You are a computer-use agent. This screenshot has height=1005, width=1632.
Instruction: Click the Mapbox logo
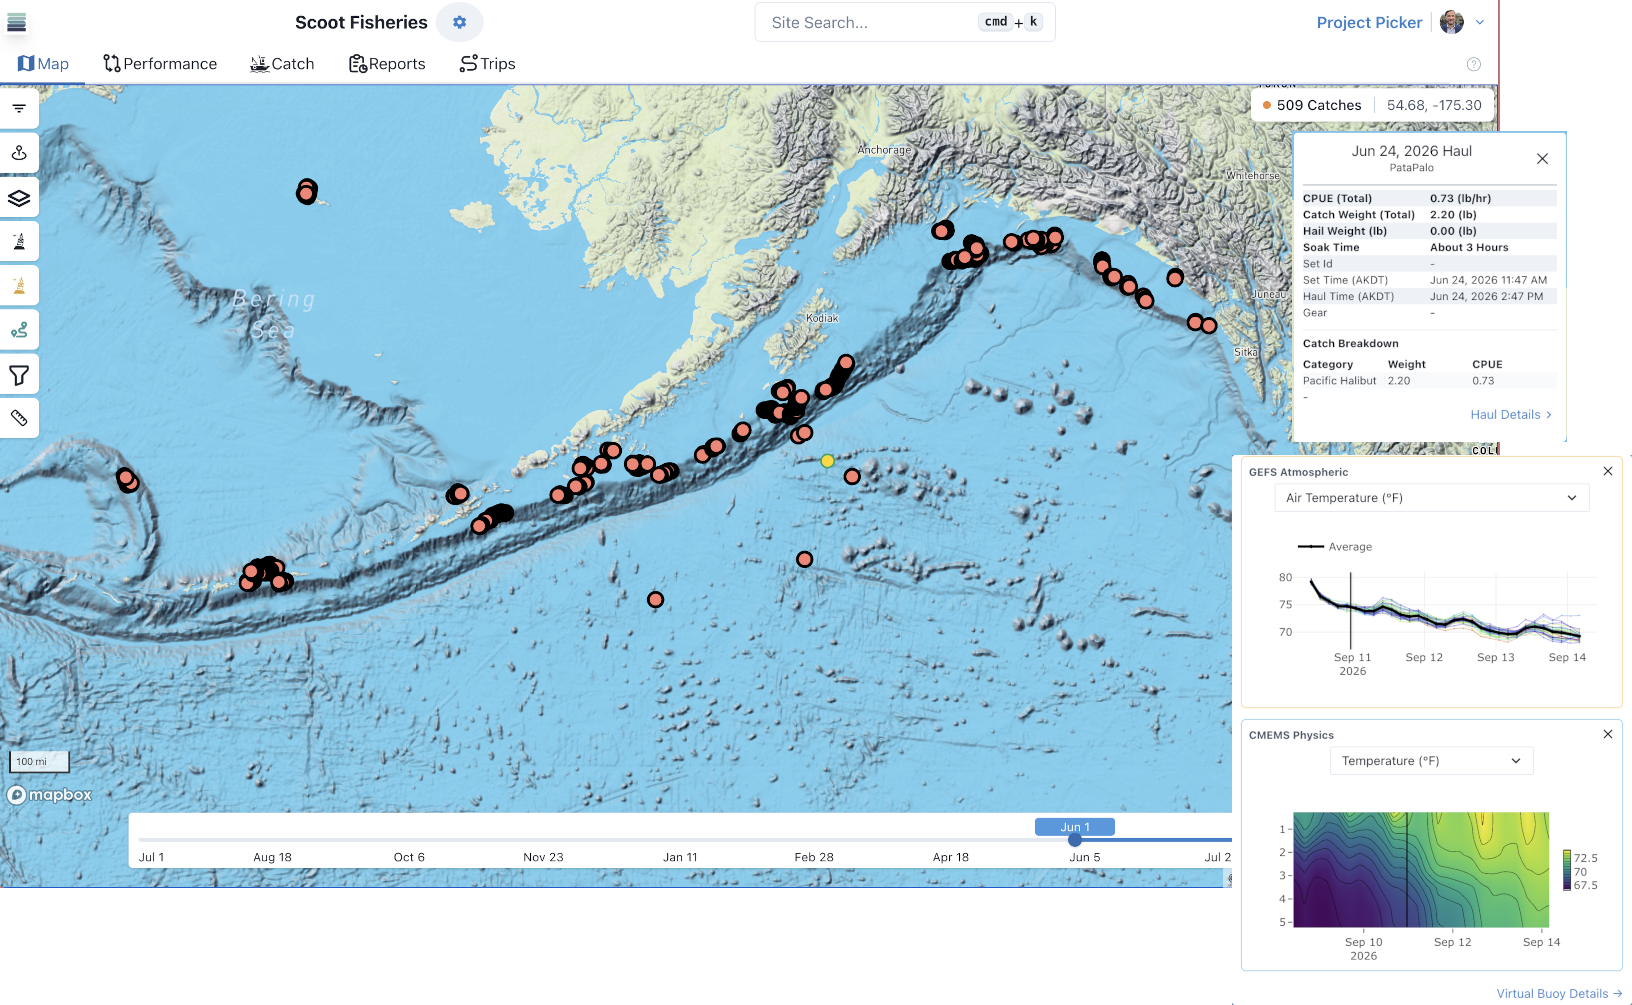[x=50, y=795]
